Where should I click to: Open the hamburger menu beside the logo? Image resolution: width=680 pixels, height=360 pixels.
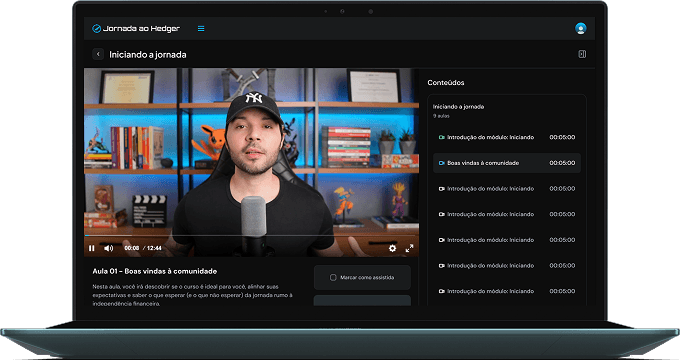click(x=201, y=29)
